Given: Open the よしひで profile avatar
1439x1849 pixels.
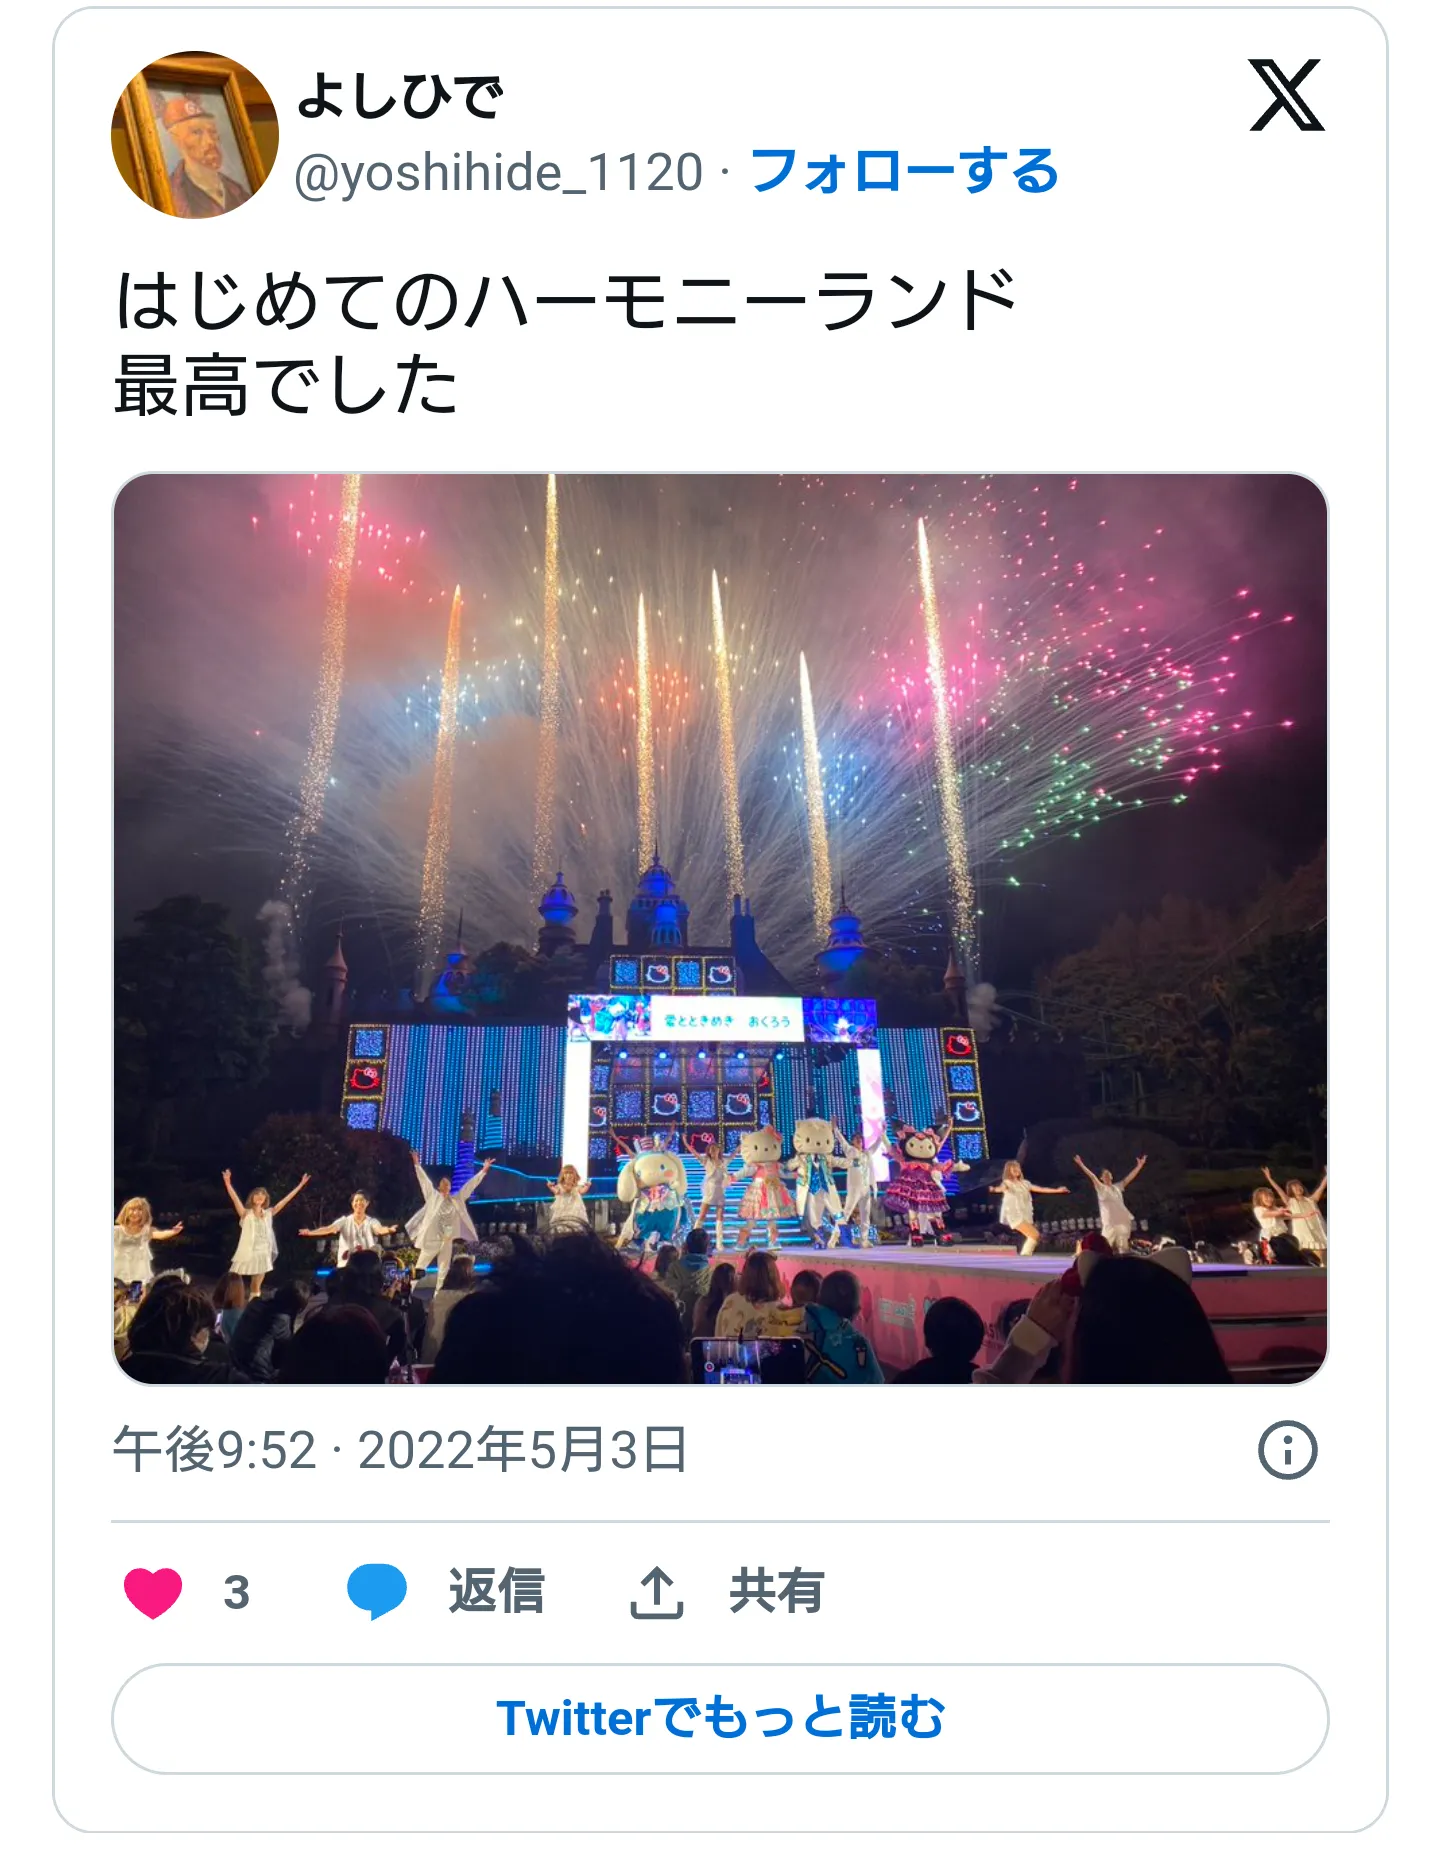Looking at the screenshot, I should pyautogui.click(x=195, y=135).
